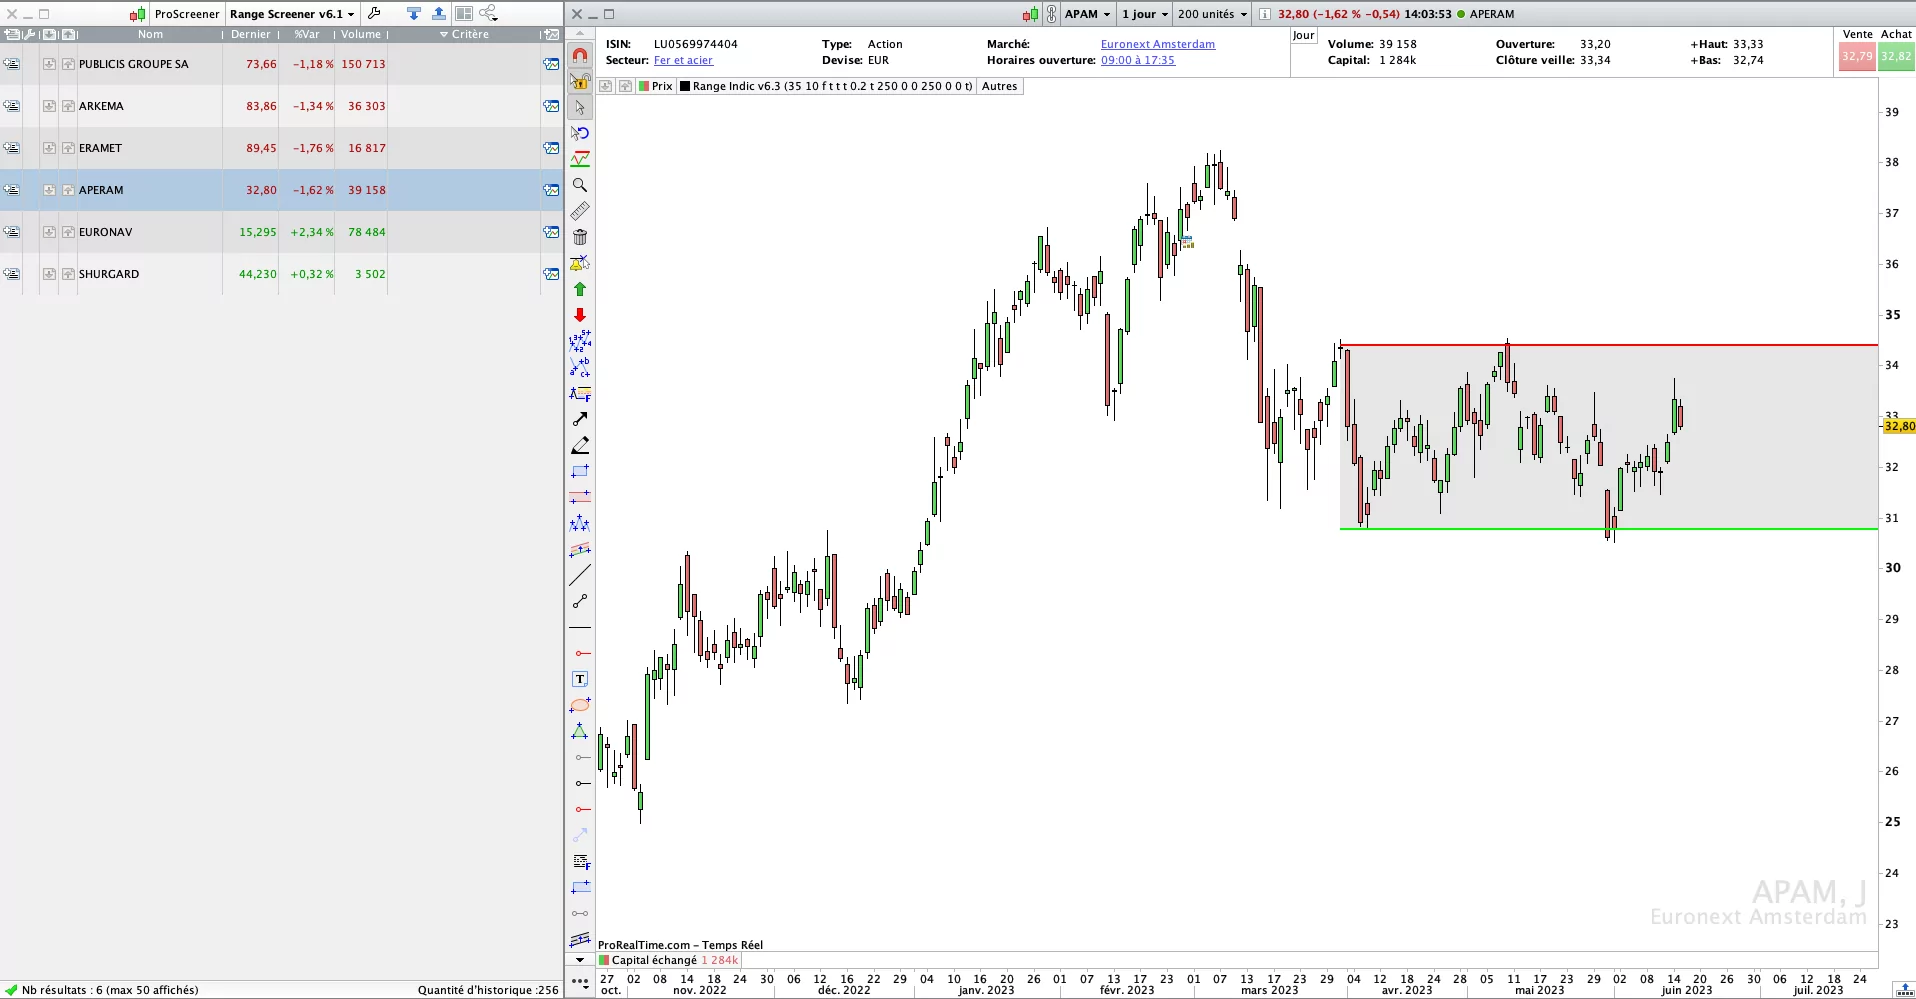Click the Jour tab label
Image resolution: width=1916 pixels, height=999 pixels.
(1303, 35)
